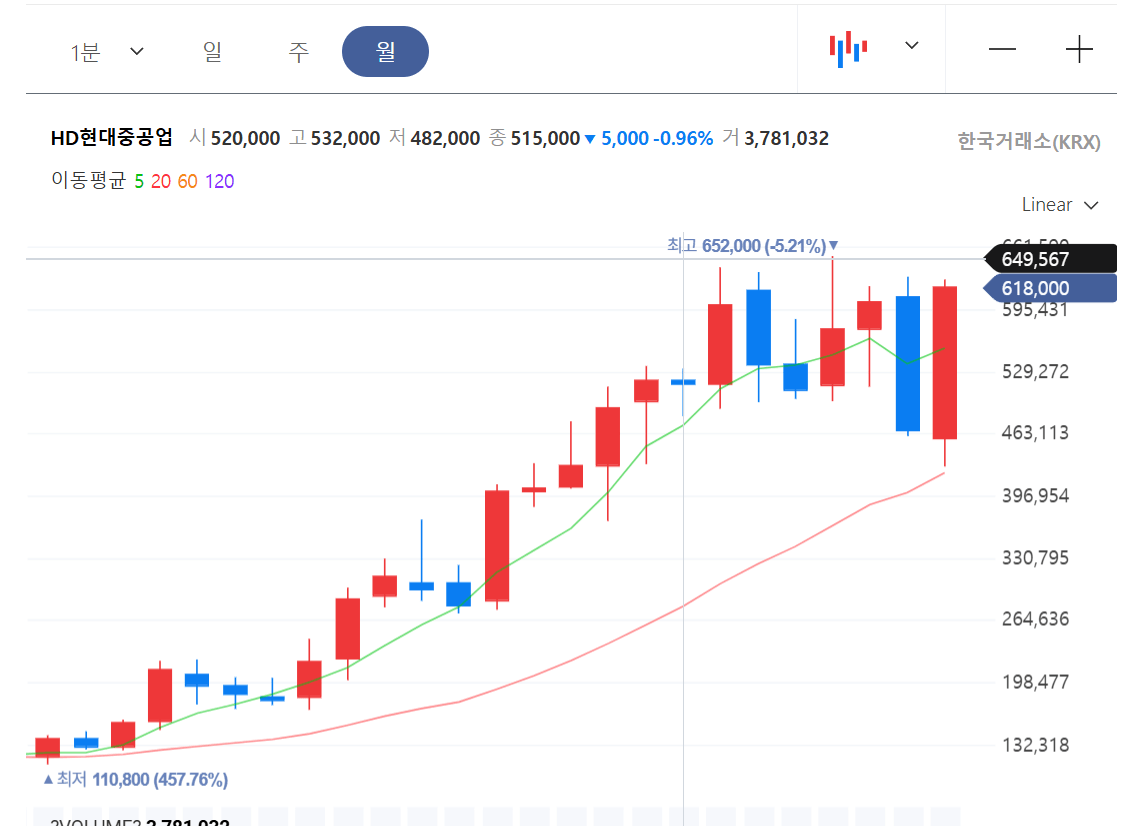
Task: Toggle the 5-period moving average
Action: 139,181
